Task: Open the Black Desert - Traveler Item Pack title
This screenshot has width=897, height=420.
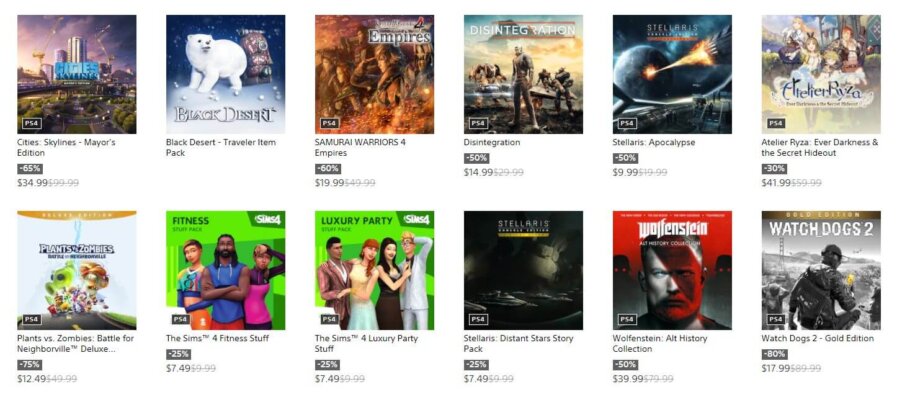Action: point(221,148)
